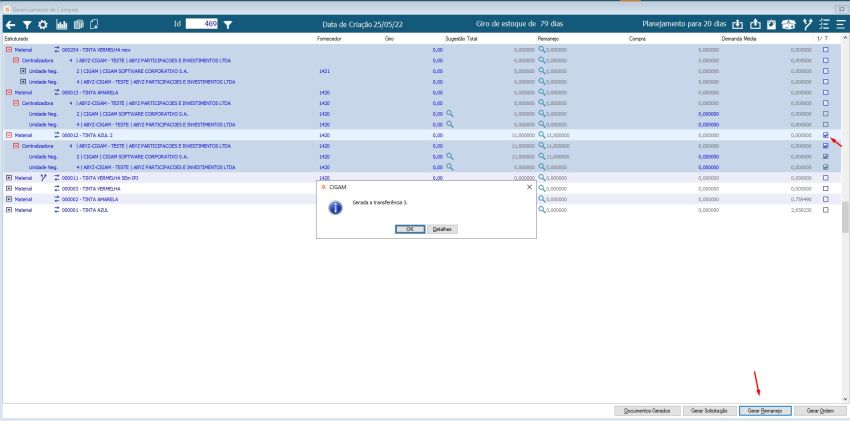This screenshot has height=421, width=850.
Task: Click Remanejo magnifier in 000001 TINTA AZUL row
Action: click(542, 210)
